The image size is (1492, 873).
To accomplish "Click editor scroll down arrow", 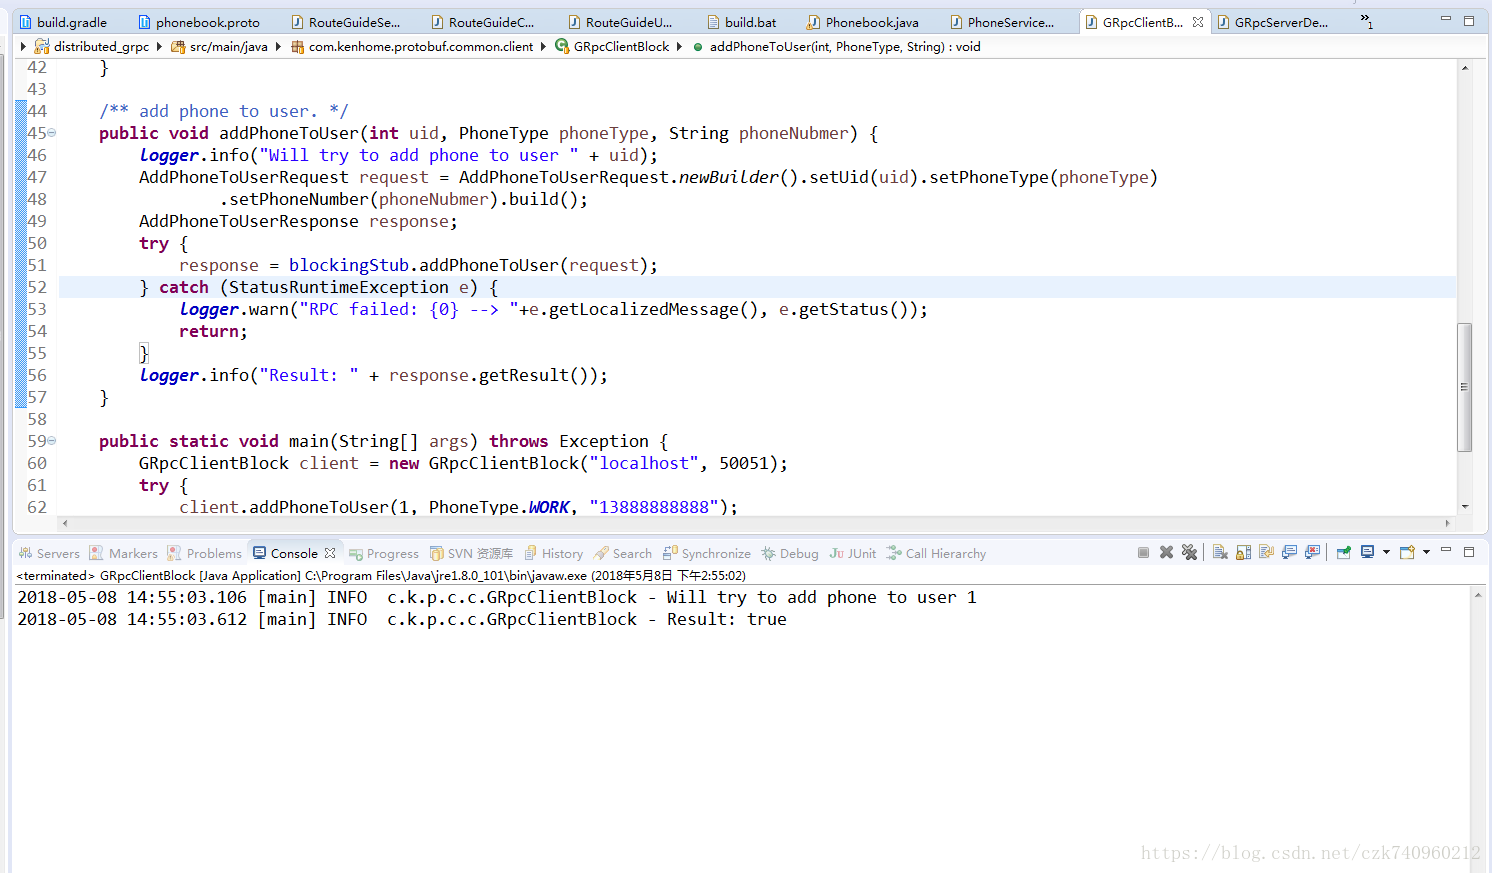I will pos(1464,507).
